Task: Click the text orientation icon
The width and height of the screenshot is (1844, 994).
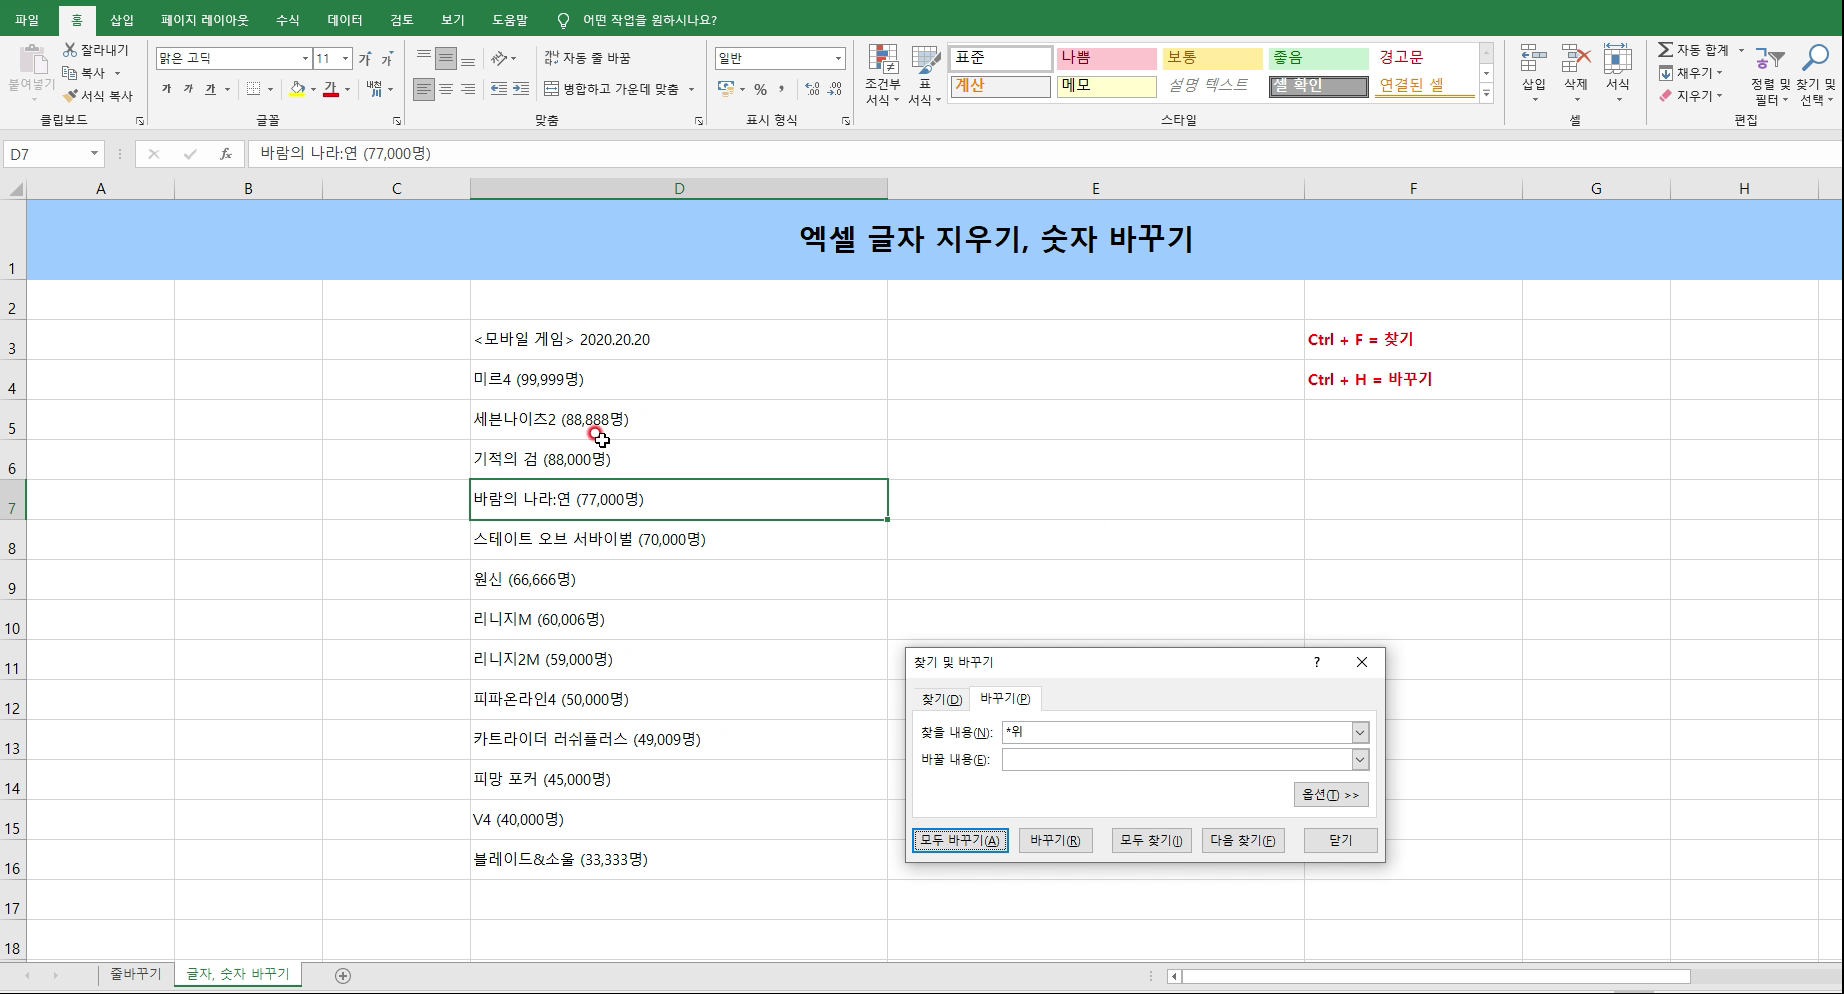Action: [500, 58]
